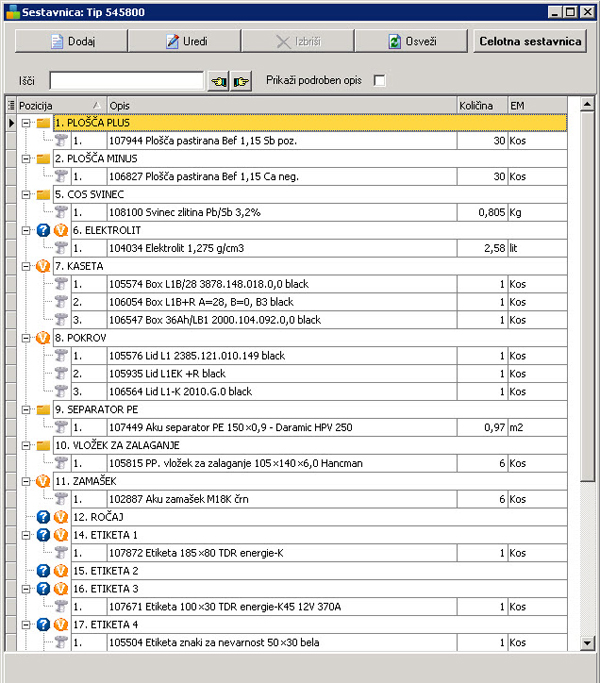Select the 15. ETIKETA 2 group row
The width and height of the screenshot is (600, 683).
click(319, 571)
